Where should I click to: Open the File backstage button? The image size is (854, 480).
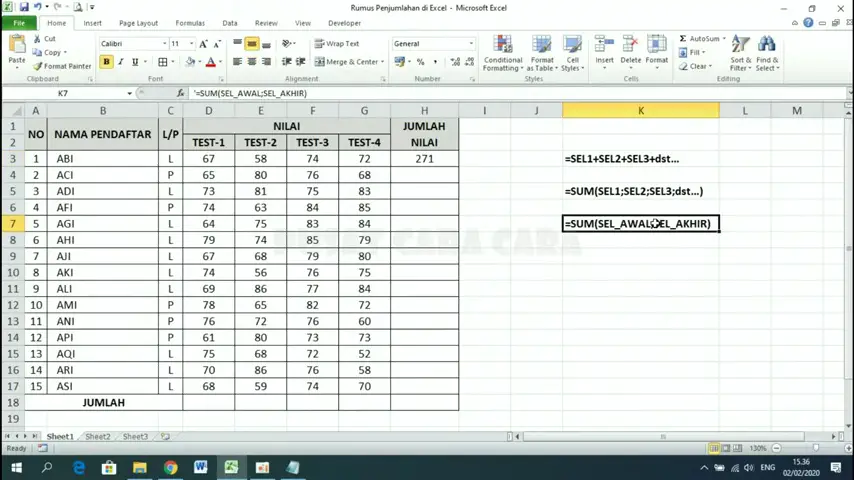(19, 23)
